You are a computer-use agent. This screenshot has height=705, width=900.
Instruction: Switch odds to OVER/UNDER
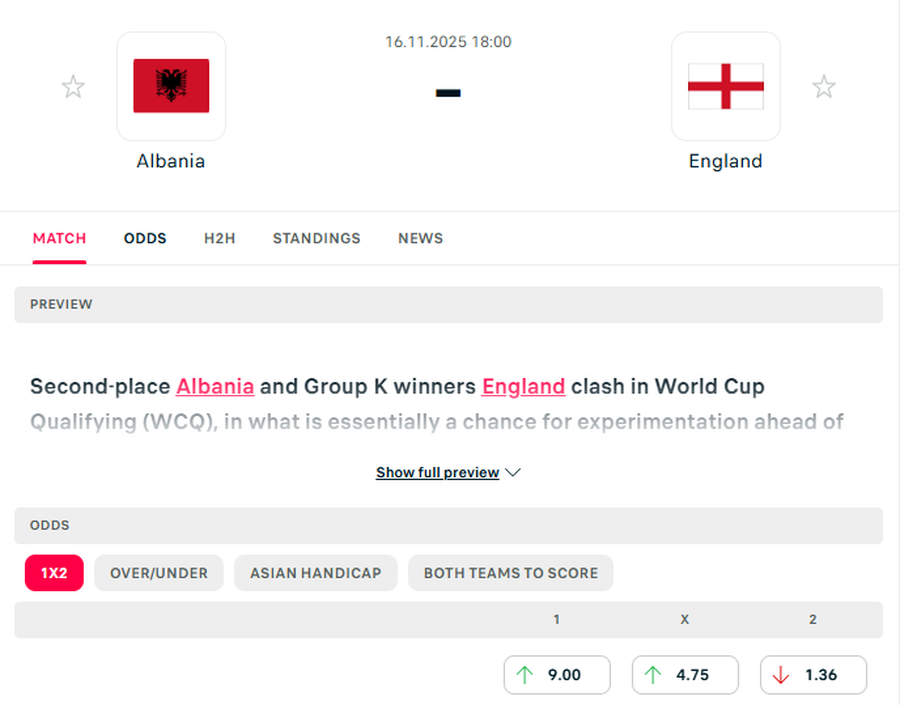coord(159,573)
